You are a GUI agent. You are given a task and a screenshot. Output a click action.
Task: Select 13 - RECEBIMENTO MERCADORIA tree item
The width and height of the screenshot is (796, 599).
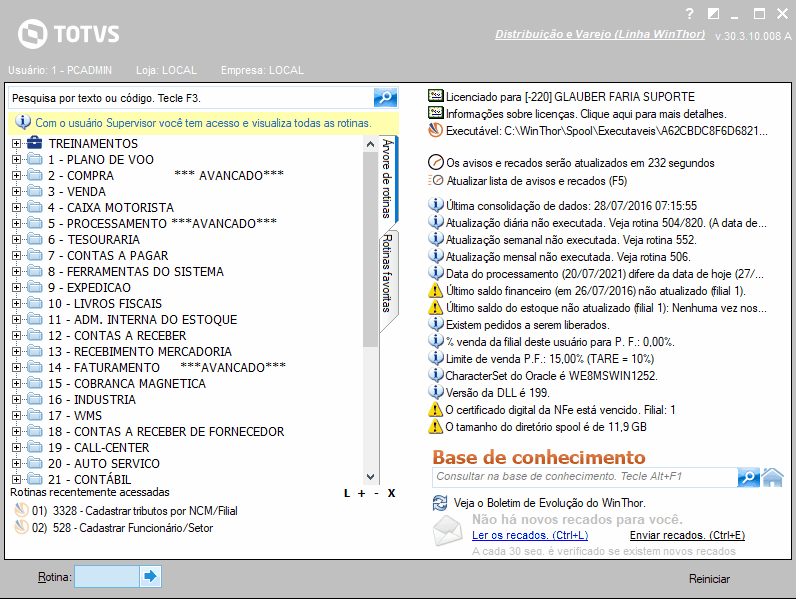(x=140, y=351)
